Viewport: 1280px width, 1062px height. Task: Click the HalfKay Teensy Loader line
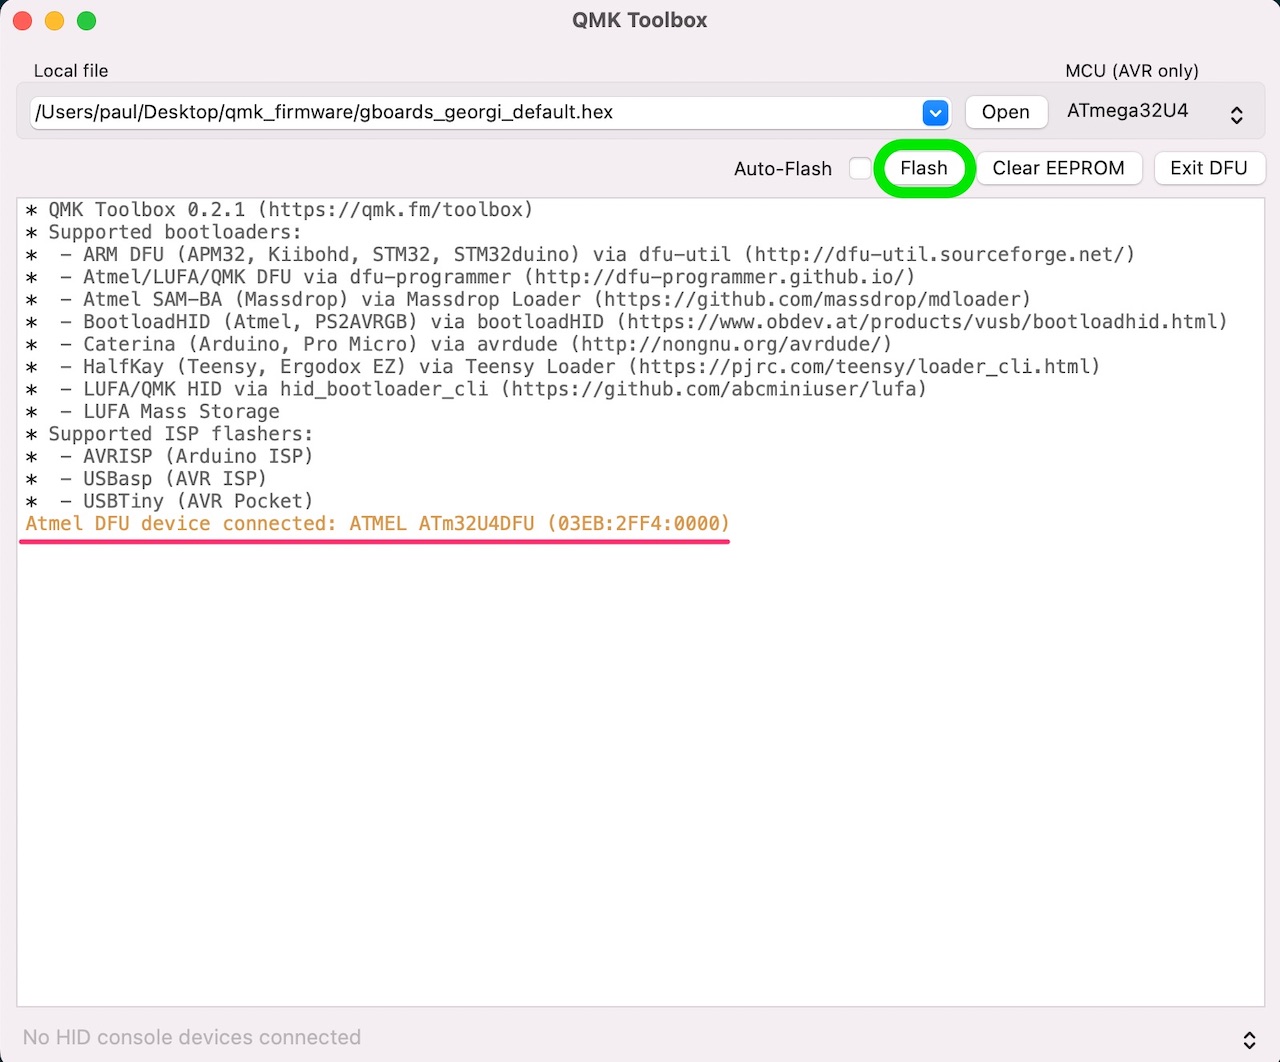(x=562, y=367)
